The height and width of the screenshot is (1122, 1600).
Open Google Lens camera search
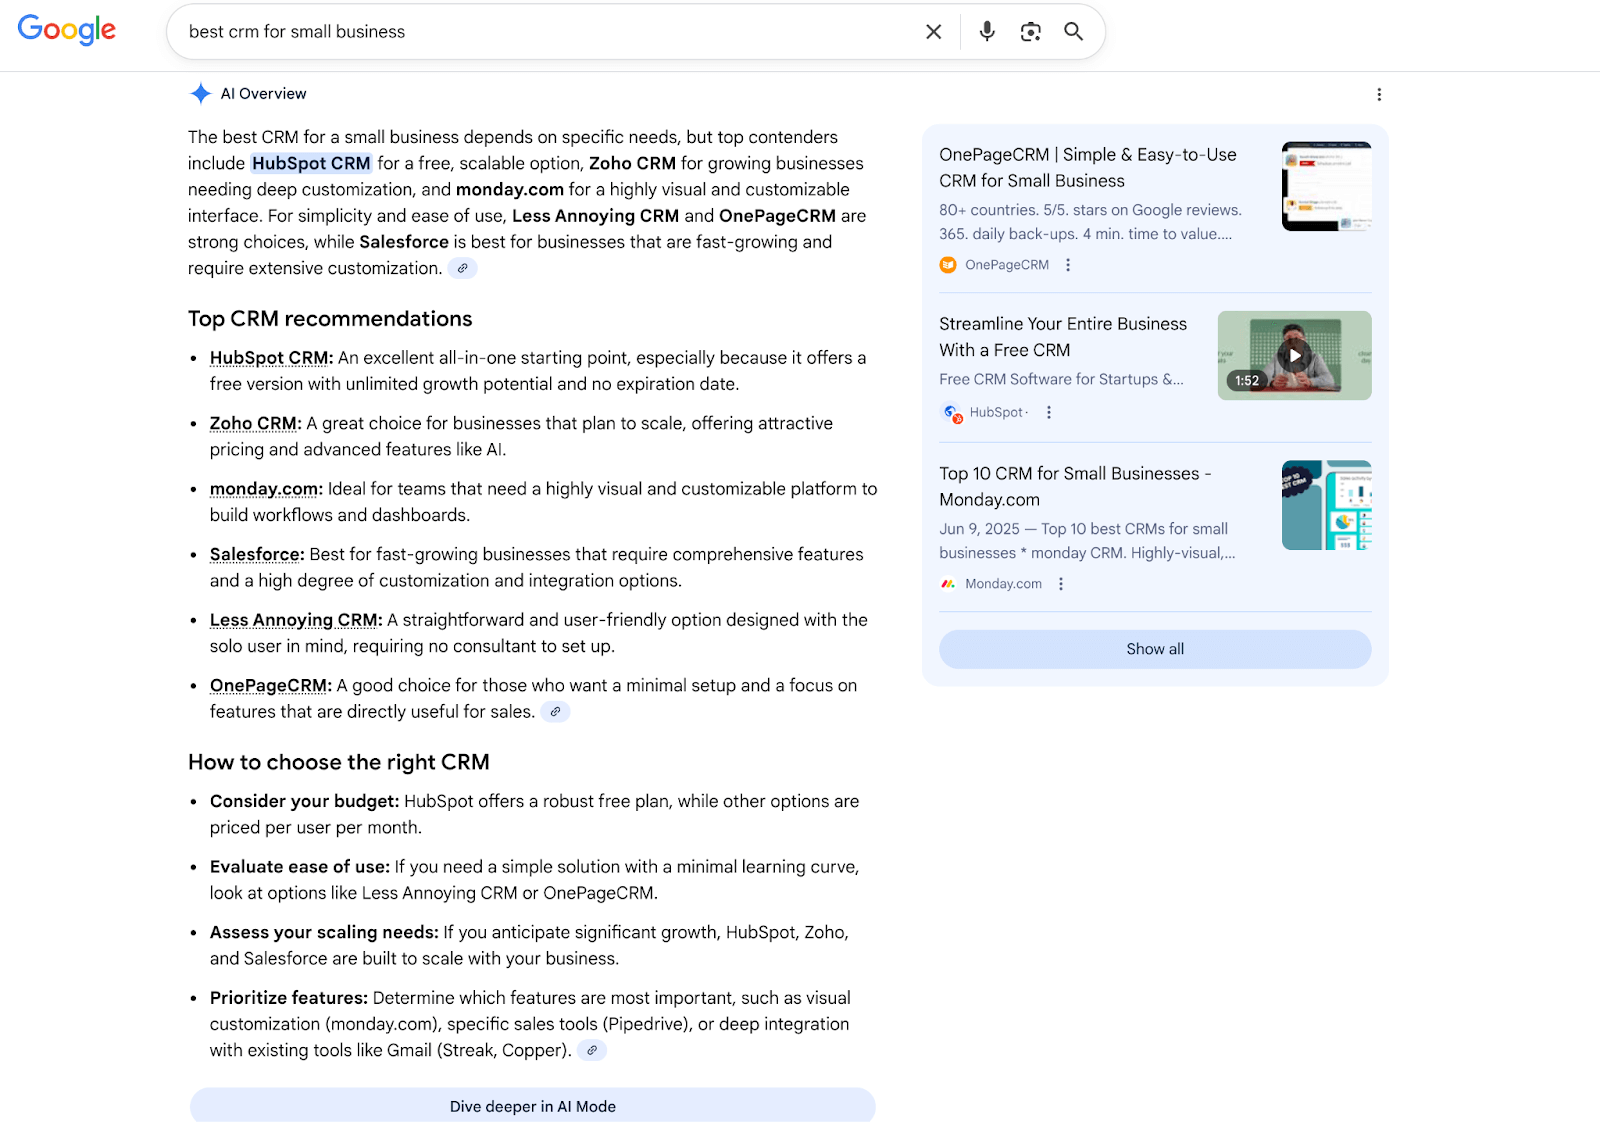1030,31
